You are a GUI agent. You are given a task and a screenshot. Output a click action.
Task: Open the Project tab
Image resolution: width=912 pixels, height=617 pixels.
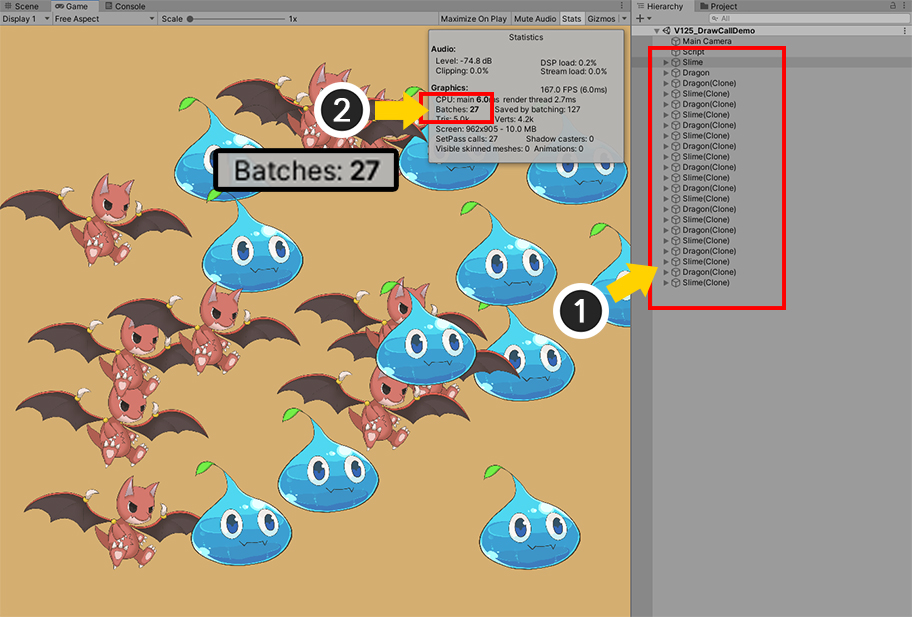[x=719, y=6]
